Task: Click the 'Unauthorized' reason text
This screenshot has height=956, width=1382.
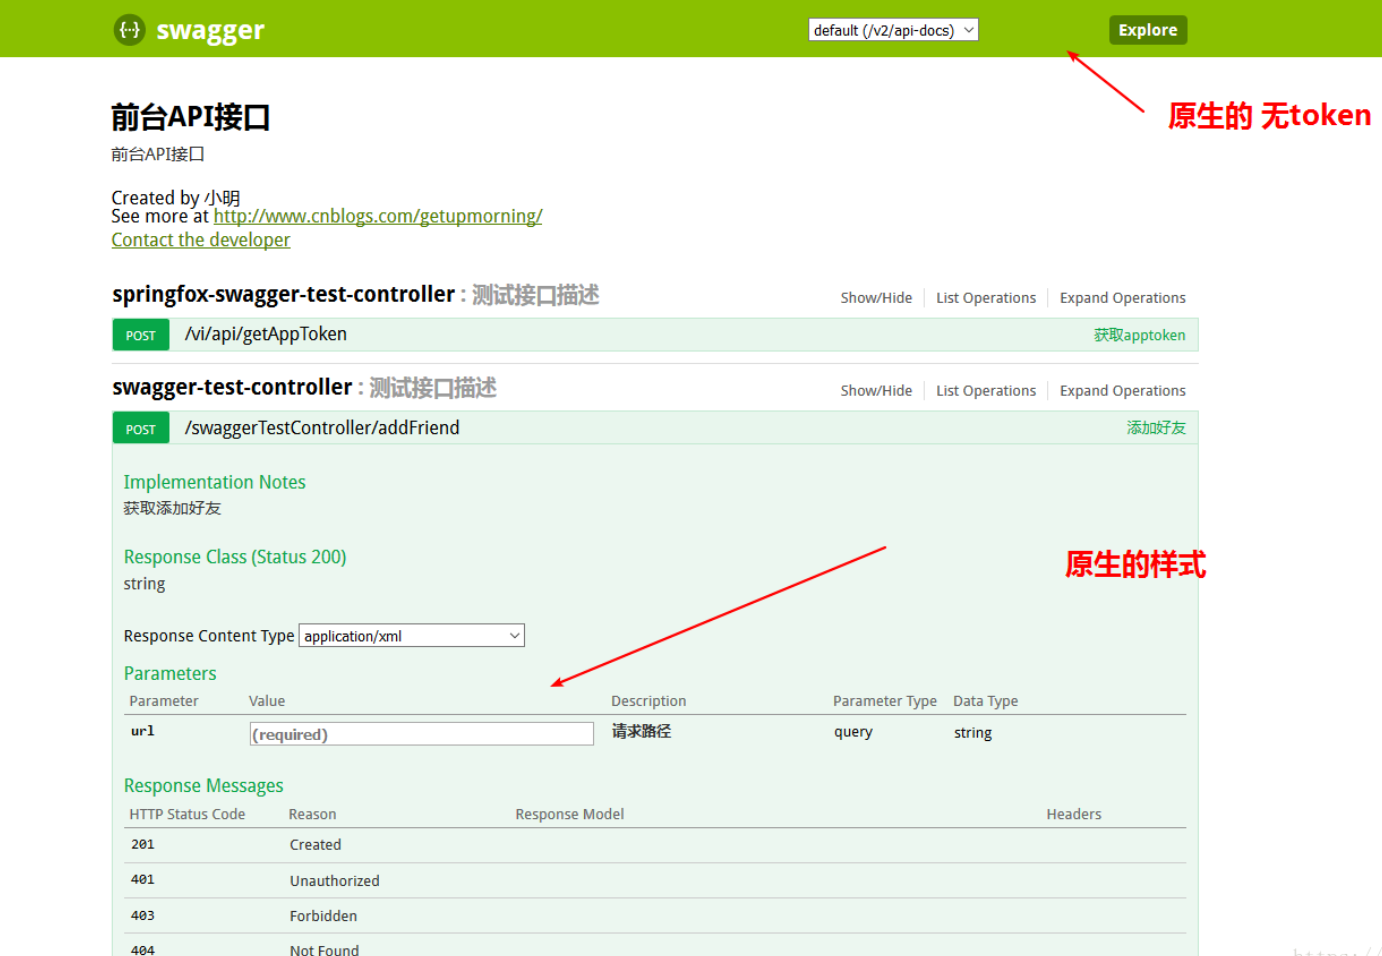Action: point(335,881)
